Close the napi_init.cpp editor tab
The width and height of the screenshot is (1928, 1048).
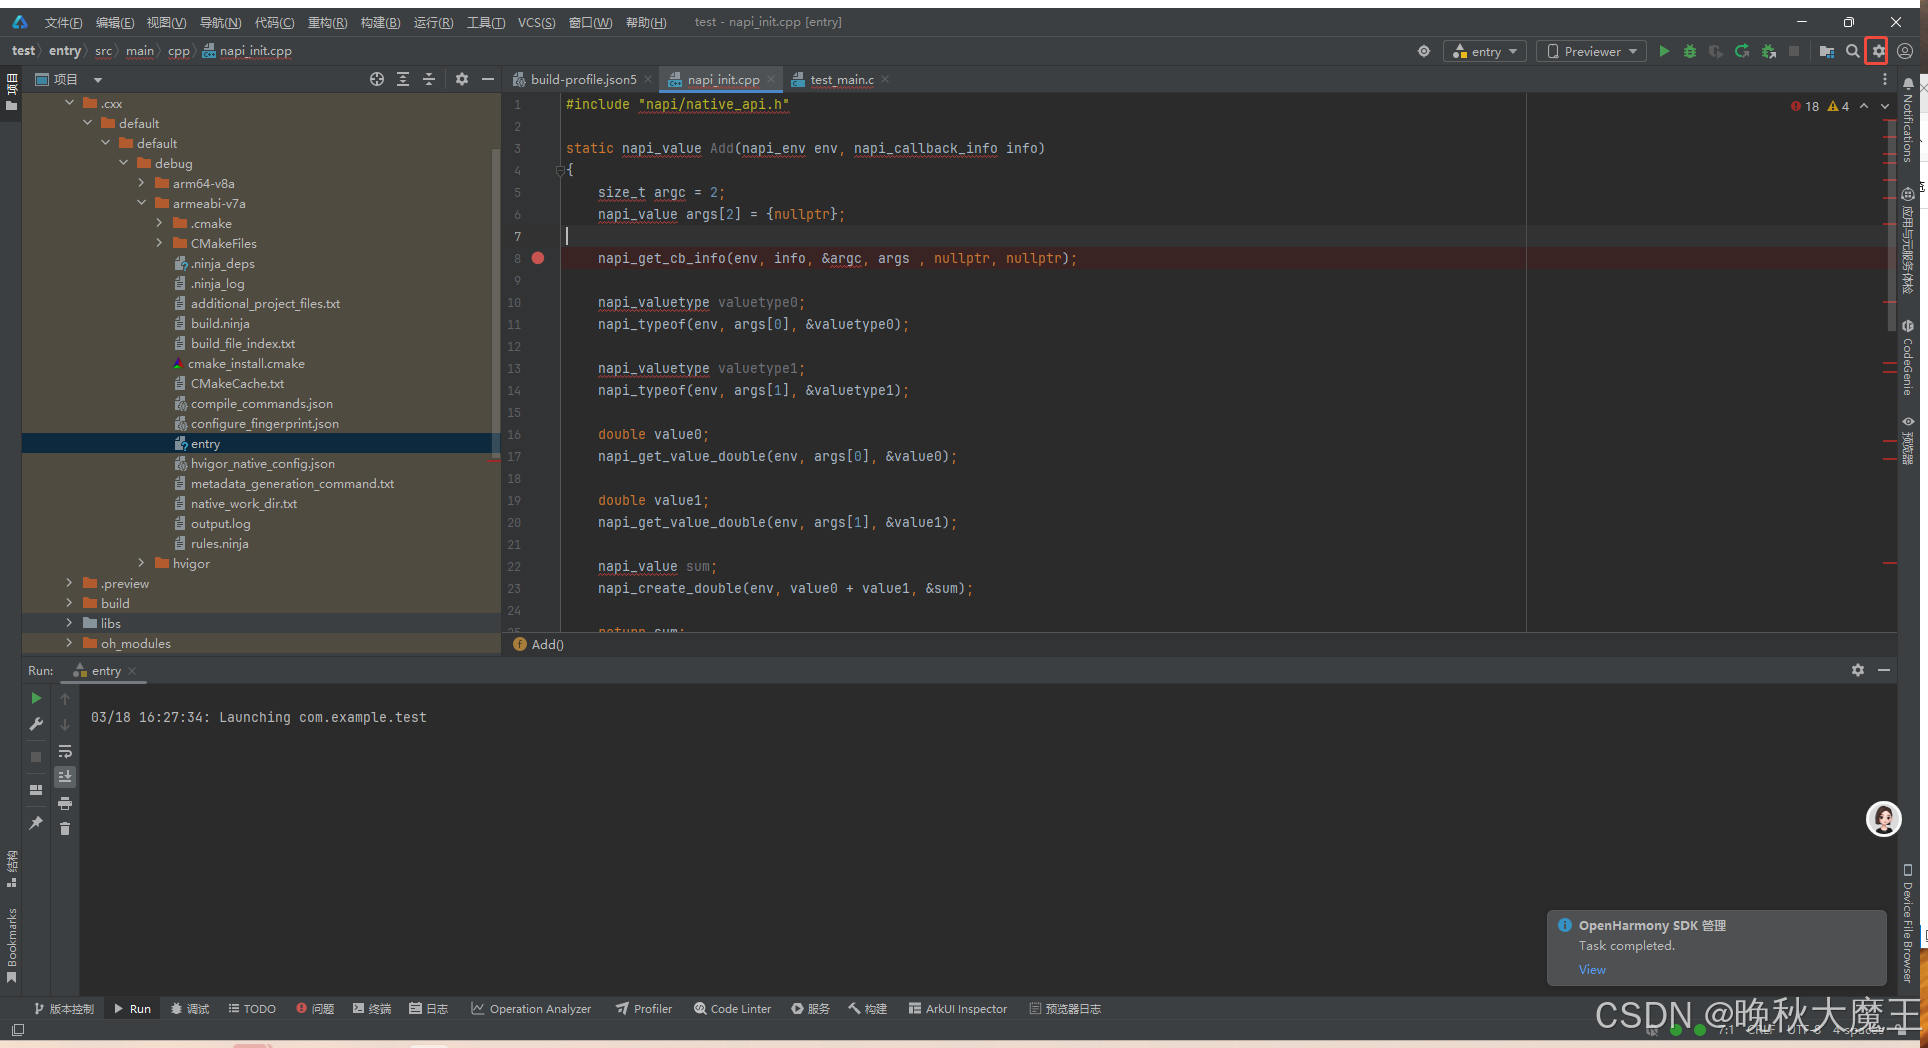[771, 80]
